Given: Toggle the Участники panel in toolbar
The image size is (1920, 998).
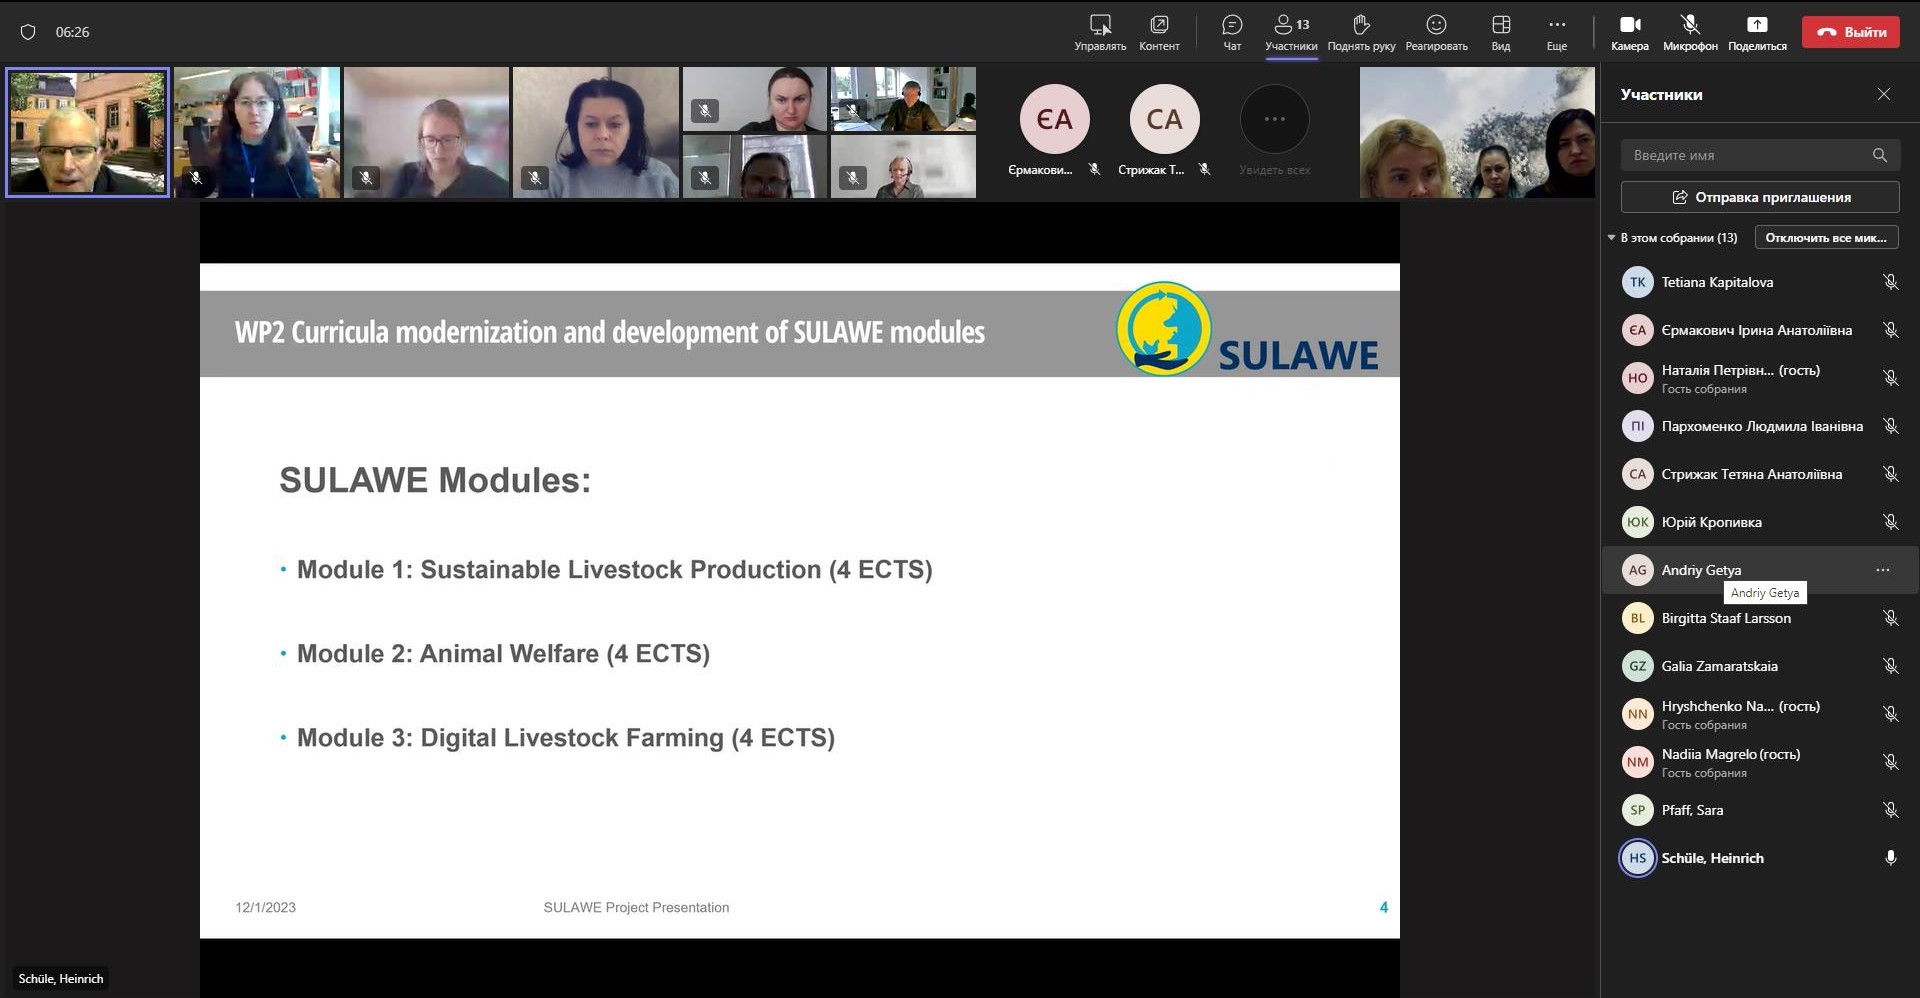Looking at the screenshot, I should point(1291,32).
